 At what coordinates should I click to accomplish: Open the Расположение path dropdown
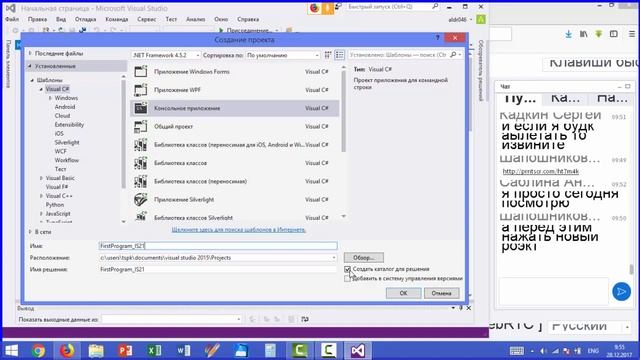point(334,258)
